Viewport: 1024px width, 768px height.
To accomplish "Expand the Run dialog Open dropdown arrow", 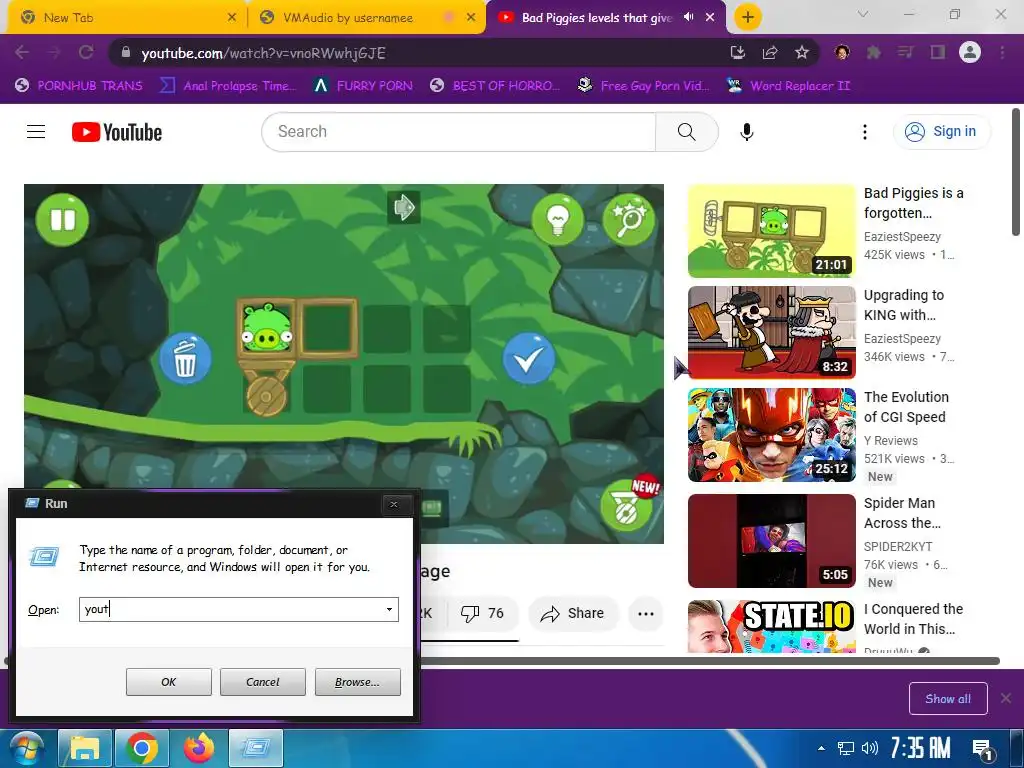I will (389, 609).
